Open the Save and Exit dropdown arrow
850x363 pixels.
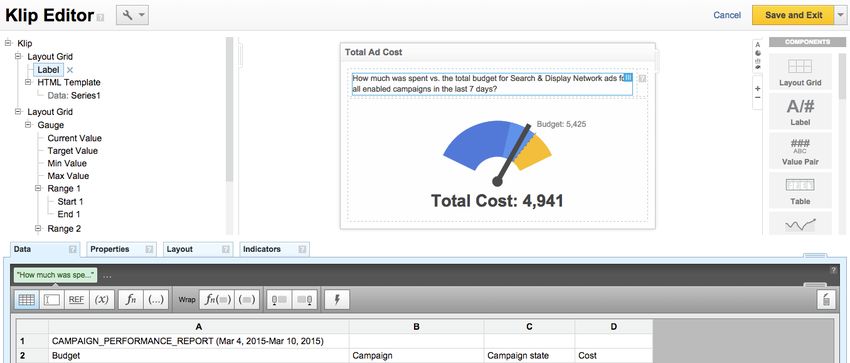[840, 15]
